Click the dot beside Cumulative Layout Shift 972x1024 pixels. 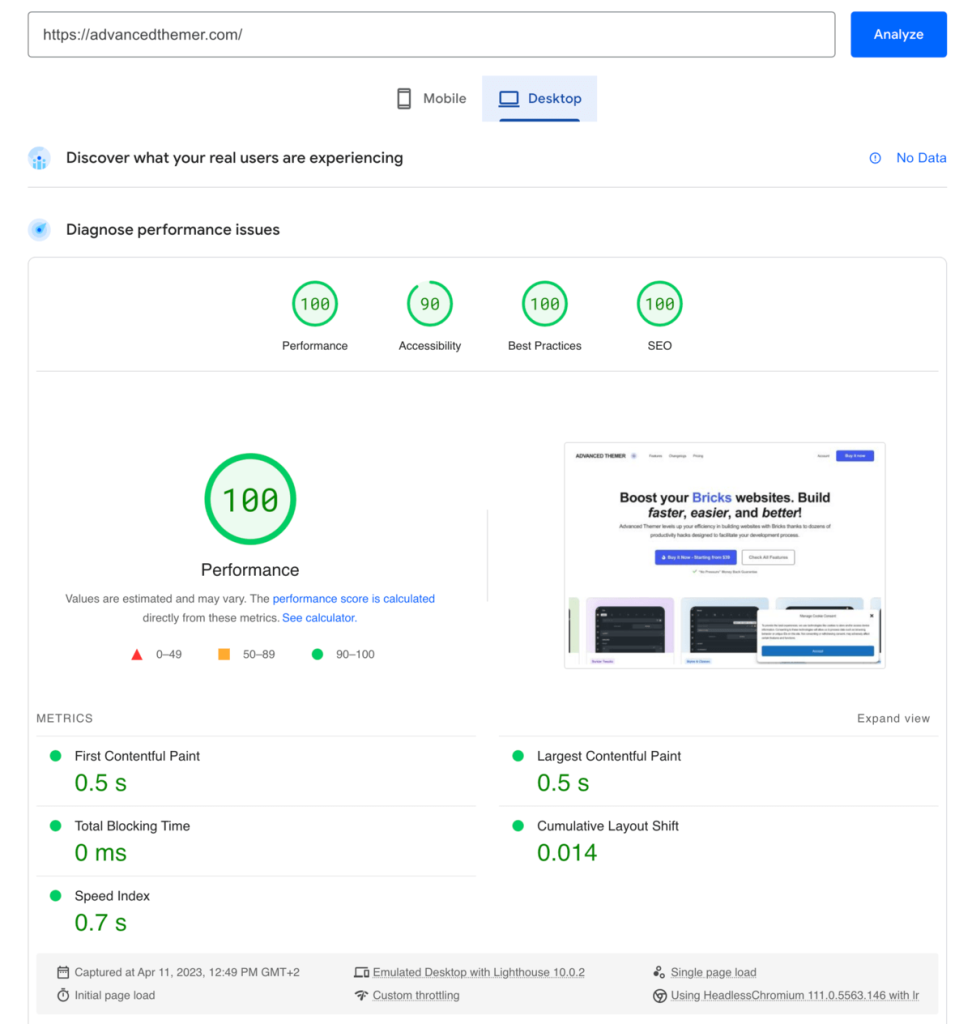click(517, 825)
